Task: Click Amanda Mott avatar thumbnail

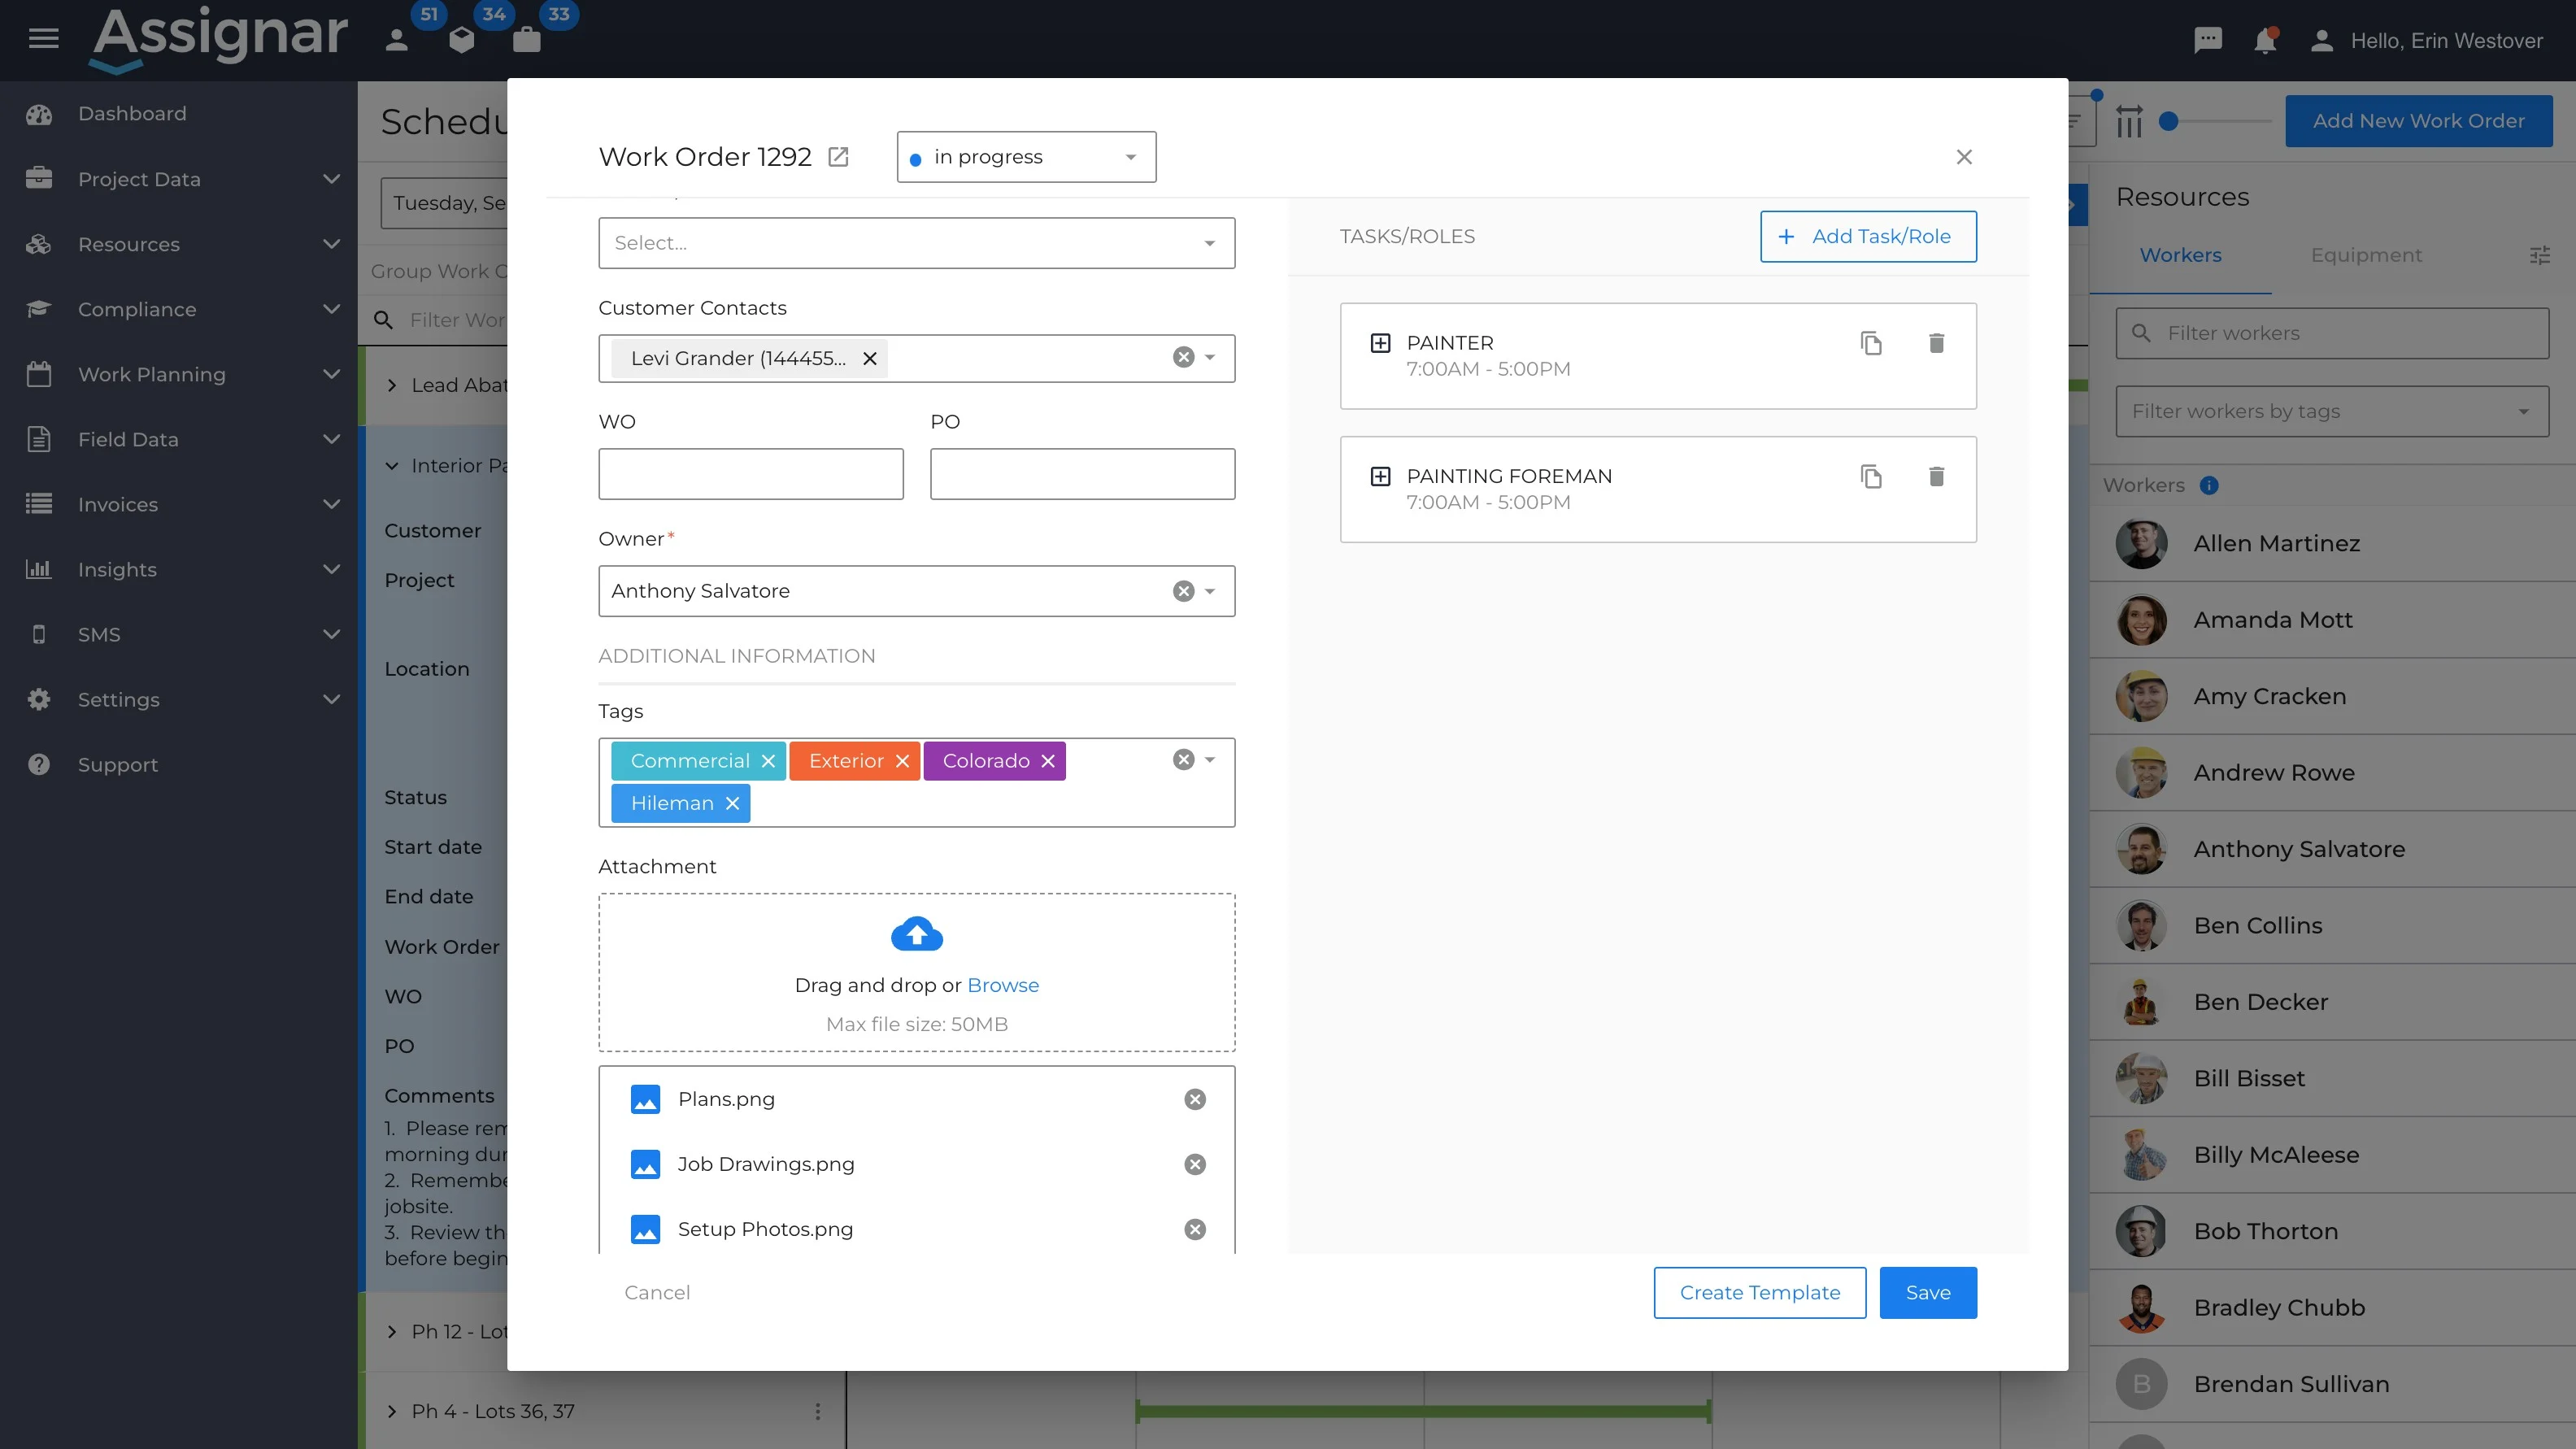Action: pos(2141,620)
